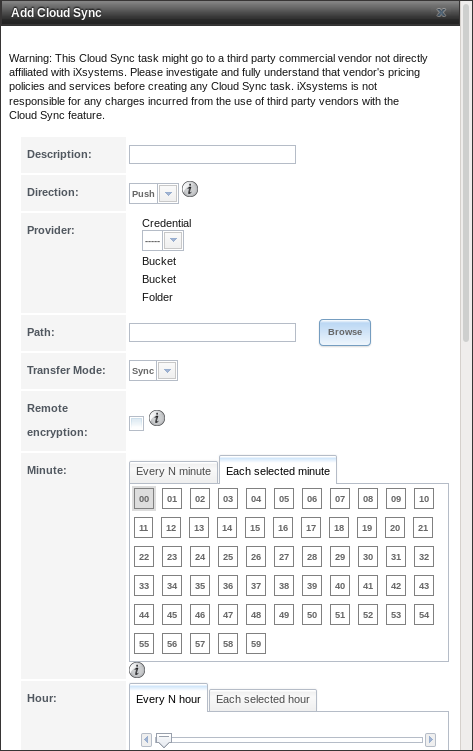Toggle minute 43 button
The image size is (473, 751).
click(x=424, y=586)
